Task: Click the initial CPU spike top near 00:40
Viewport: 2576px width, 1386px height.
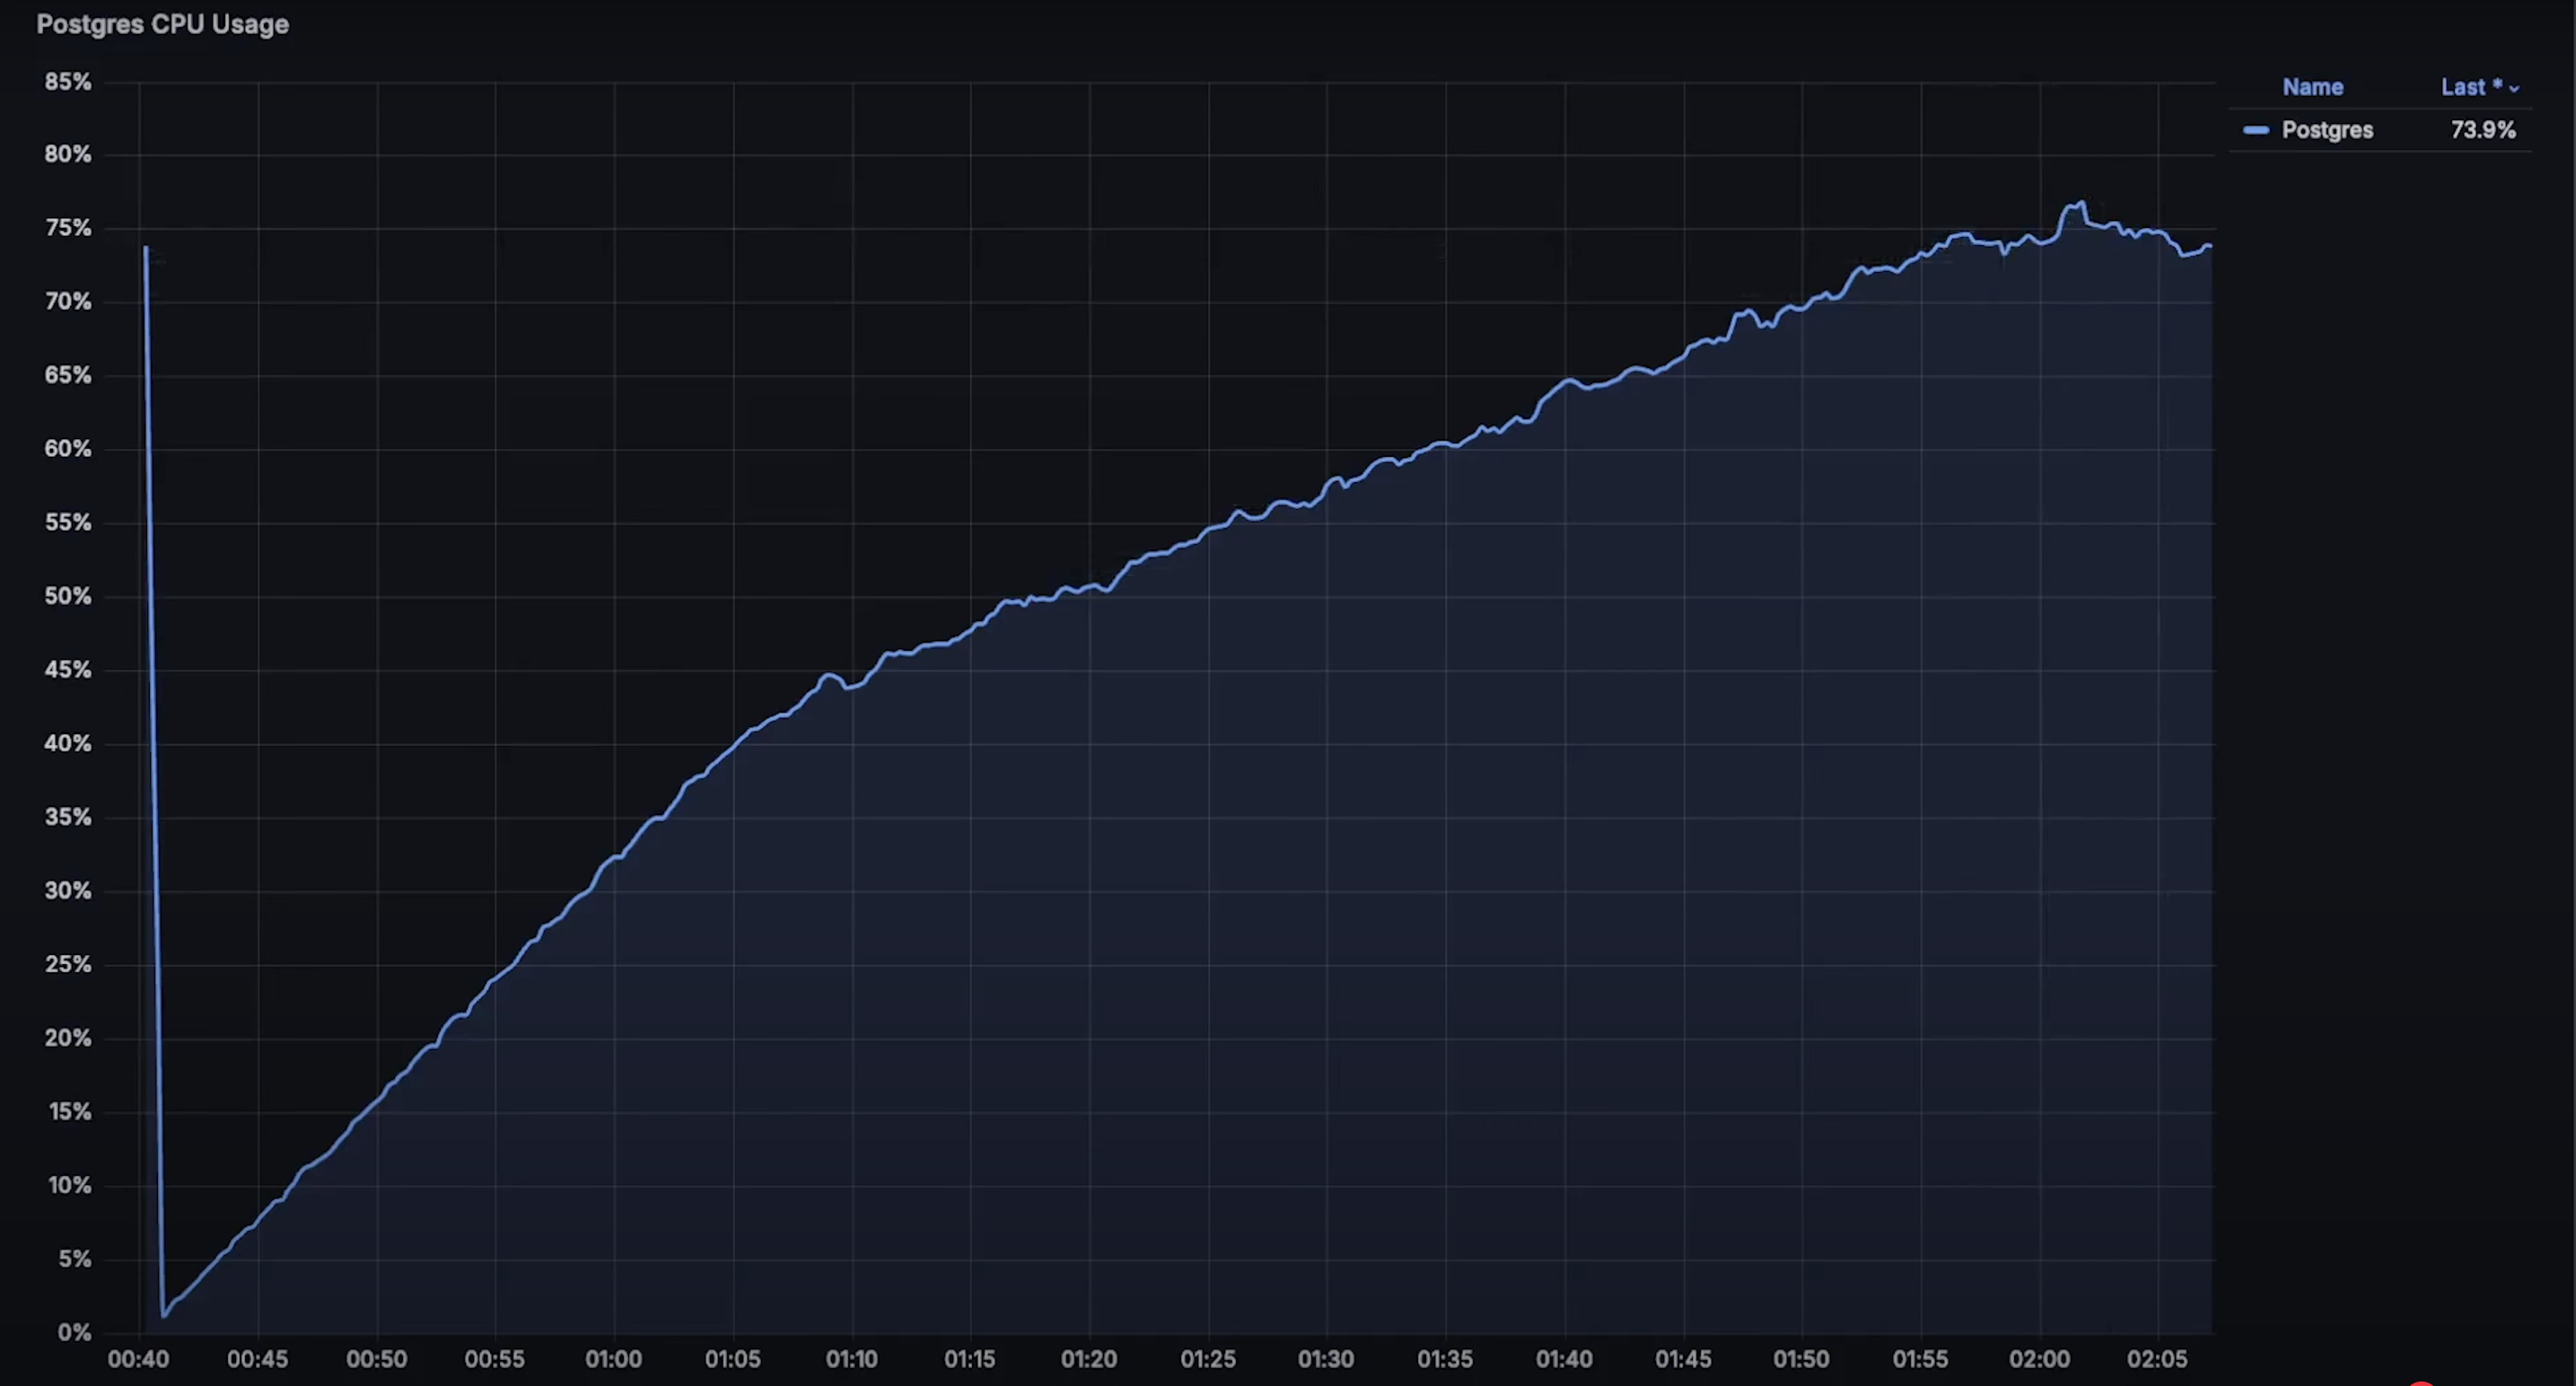Action: [146, 248]
